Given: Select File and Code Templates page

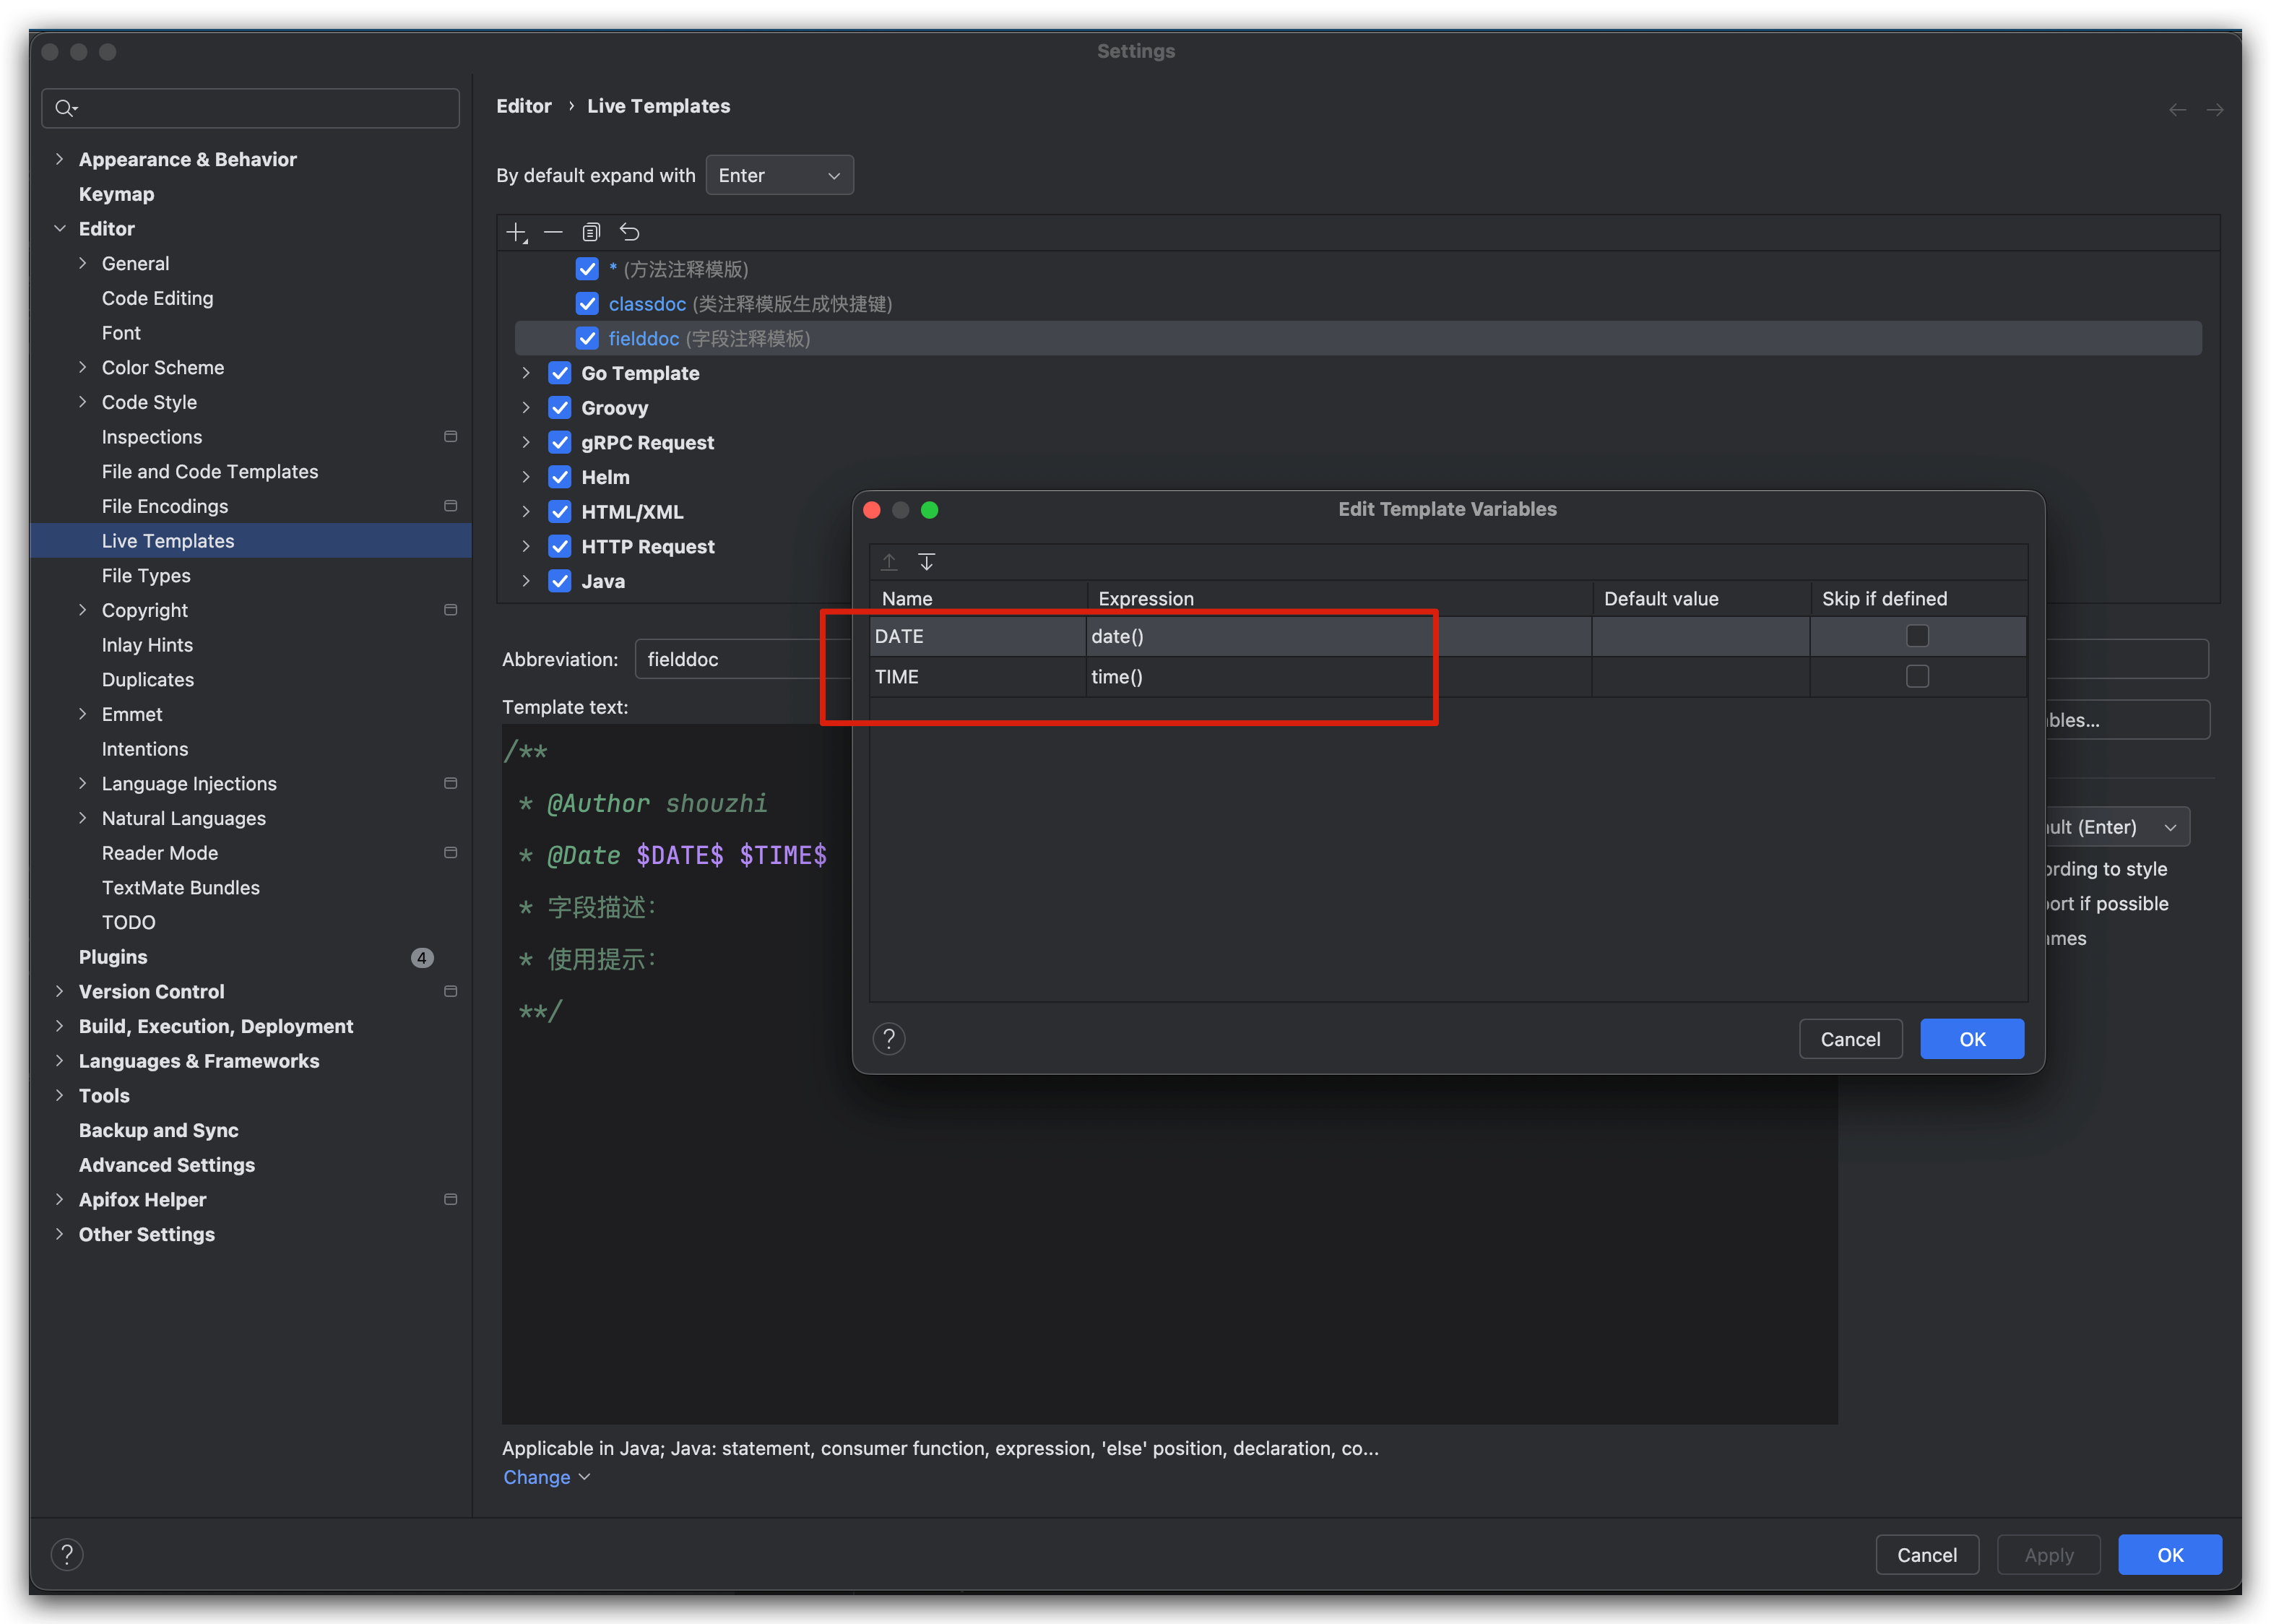Looking at the screenshot, I should click(x=209, y=472).
